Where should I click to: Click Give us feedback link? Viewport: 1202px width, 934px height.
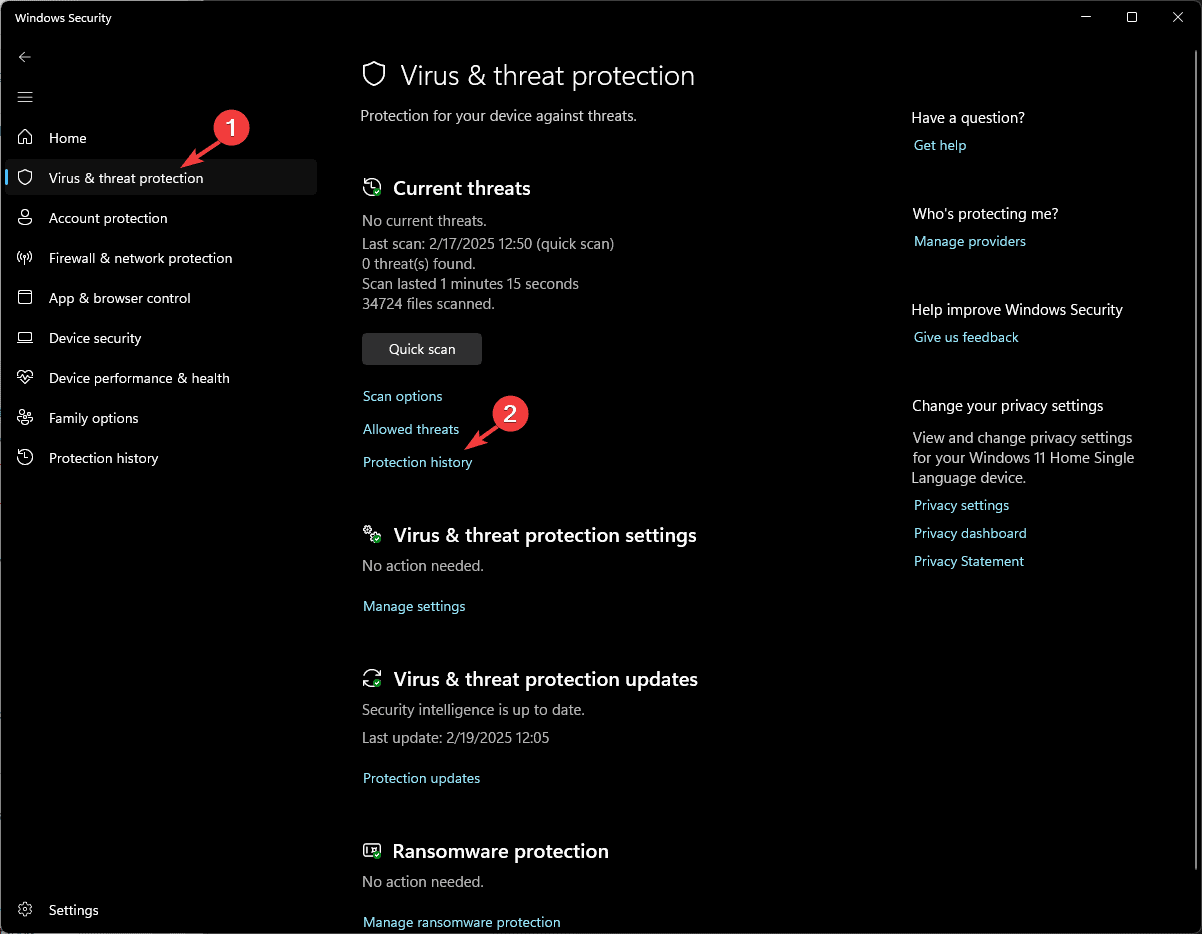tap(966, 337)
